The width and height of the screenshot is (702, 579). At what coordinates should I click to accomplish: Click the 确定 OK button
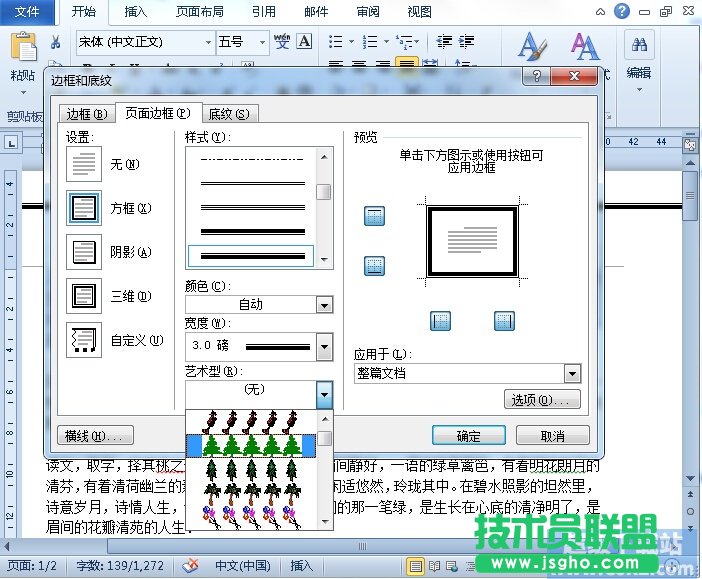[468, 436]
